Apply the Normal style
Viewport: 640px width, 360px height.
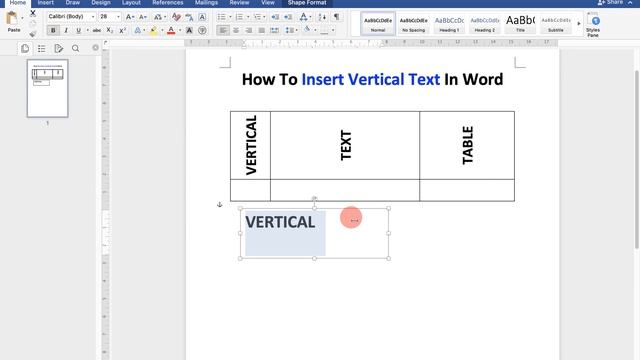(378, 24)
